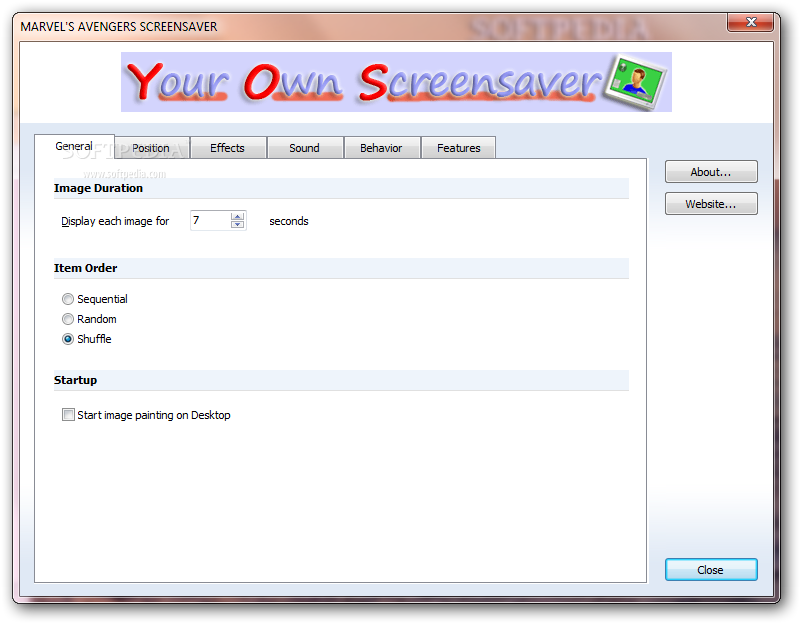Open the Position tab
Image resolution: width=801 pixels, height=624 pixels.
pyautogui.click(x=152, y=148)
